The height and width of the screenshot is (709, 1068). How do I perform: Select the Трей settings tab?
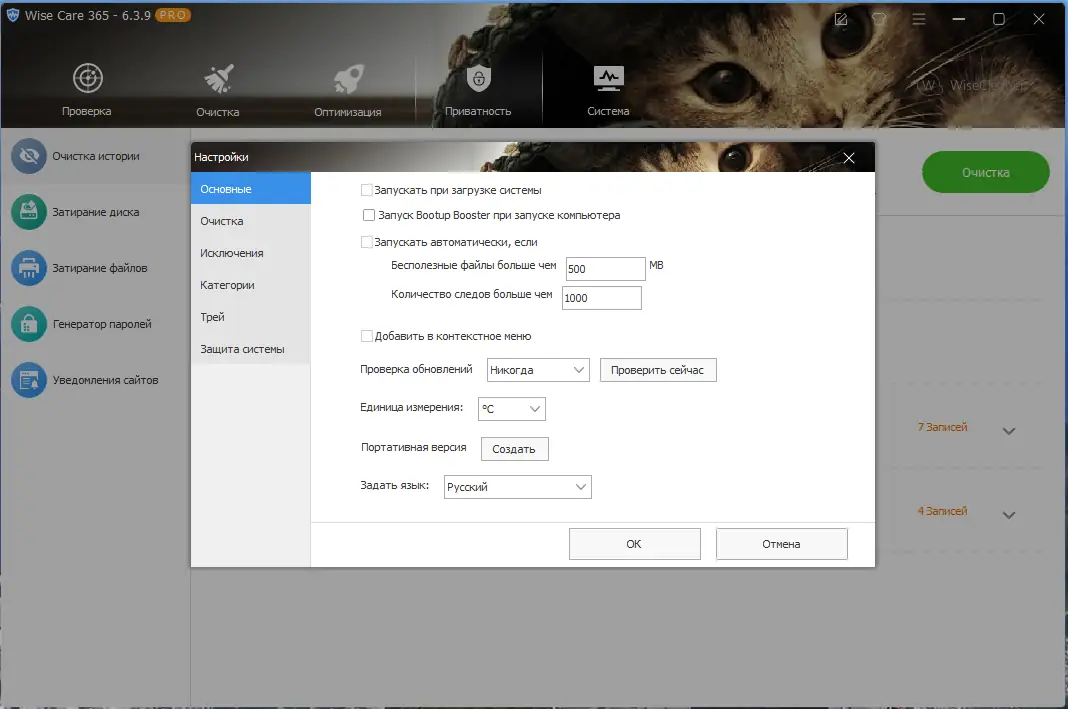click(251, 317)
